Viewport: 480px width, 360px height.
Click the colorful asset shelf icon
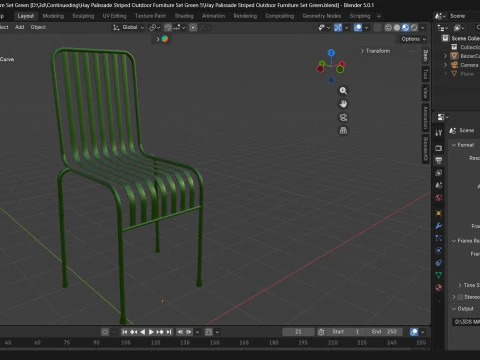(x=165, y=39)
